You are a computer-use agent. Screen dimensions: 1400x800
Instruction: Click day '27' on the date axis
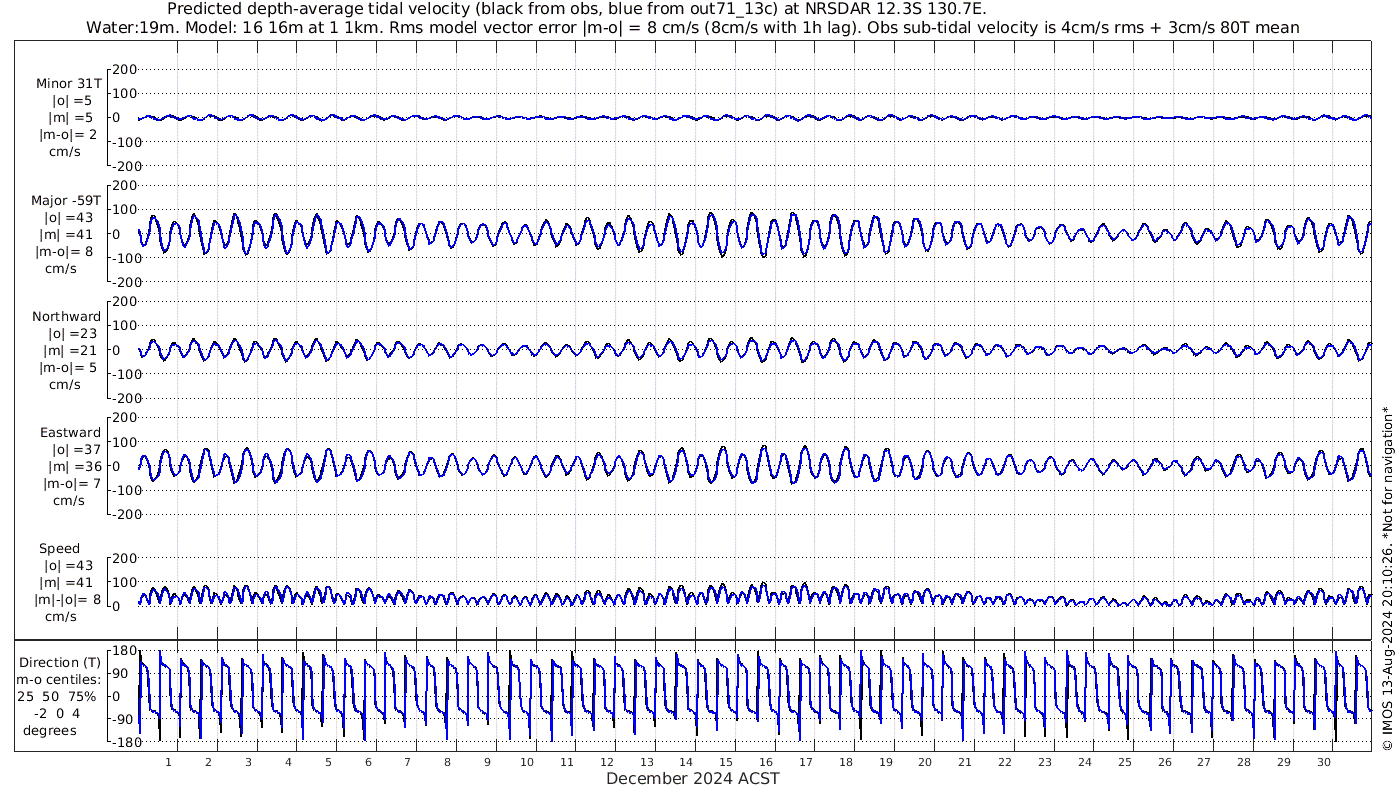click(1204, 762)
